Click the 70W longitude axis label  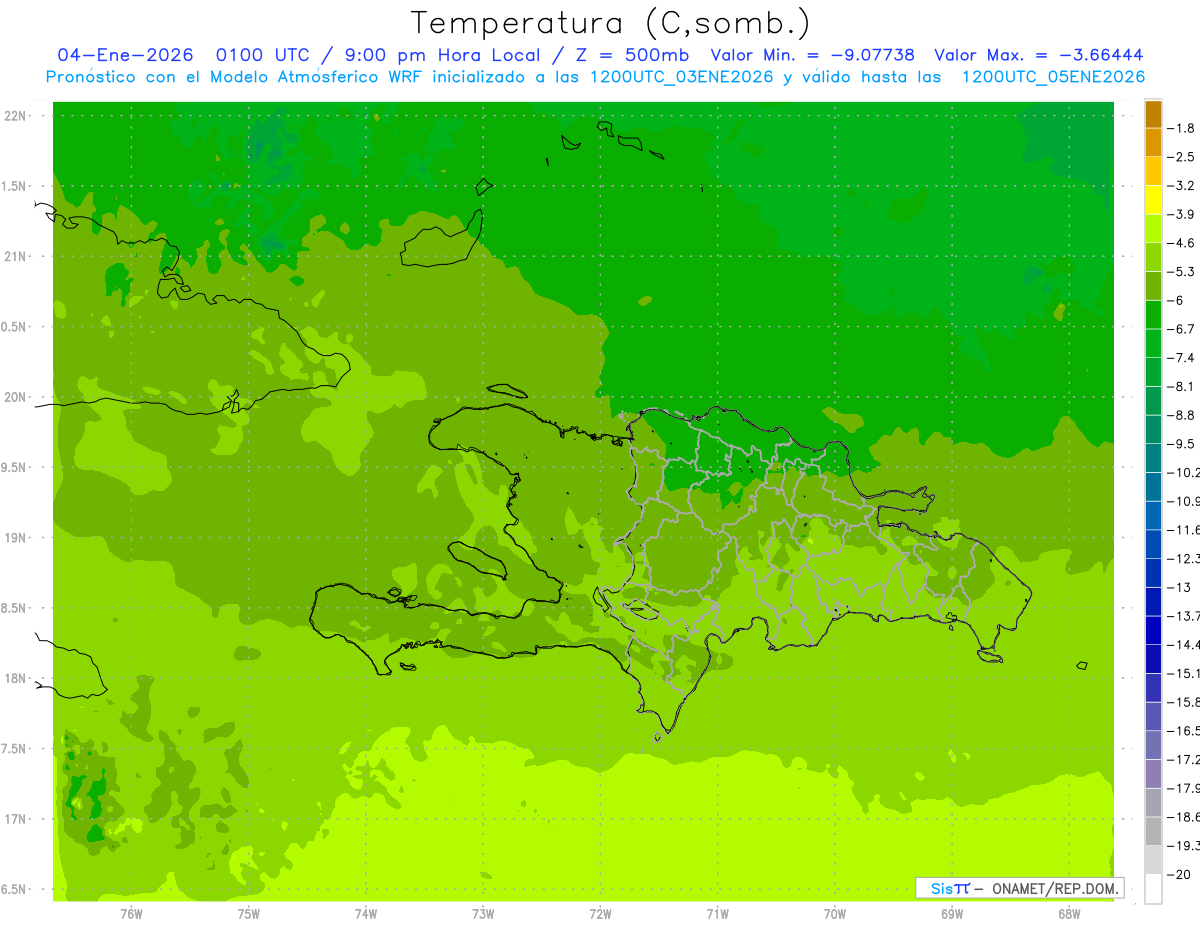pos(835,913)
